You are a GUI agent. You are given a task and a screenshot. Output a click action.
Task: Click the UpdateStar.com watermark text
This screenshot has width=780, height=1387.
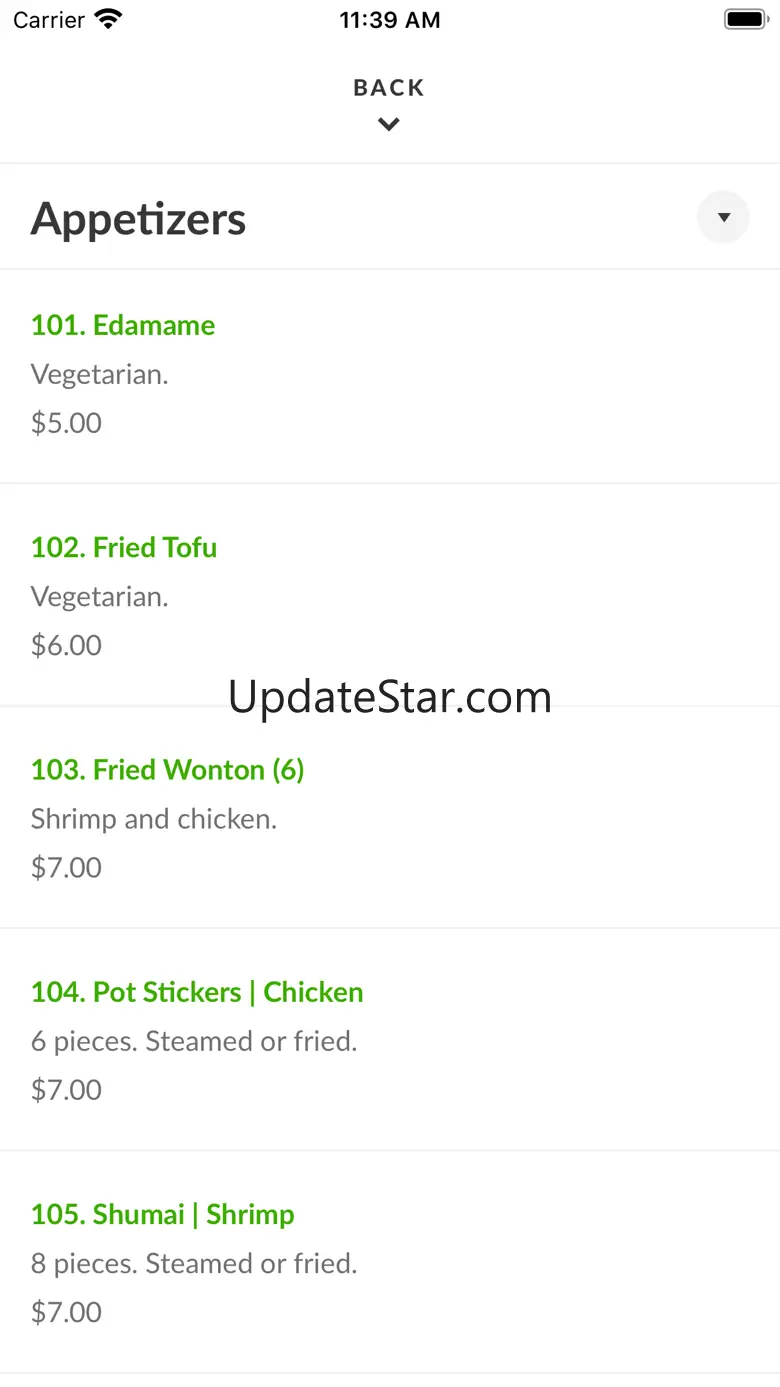pos(390,697)
